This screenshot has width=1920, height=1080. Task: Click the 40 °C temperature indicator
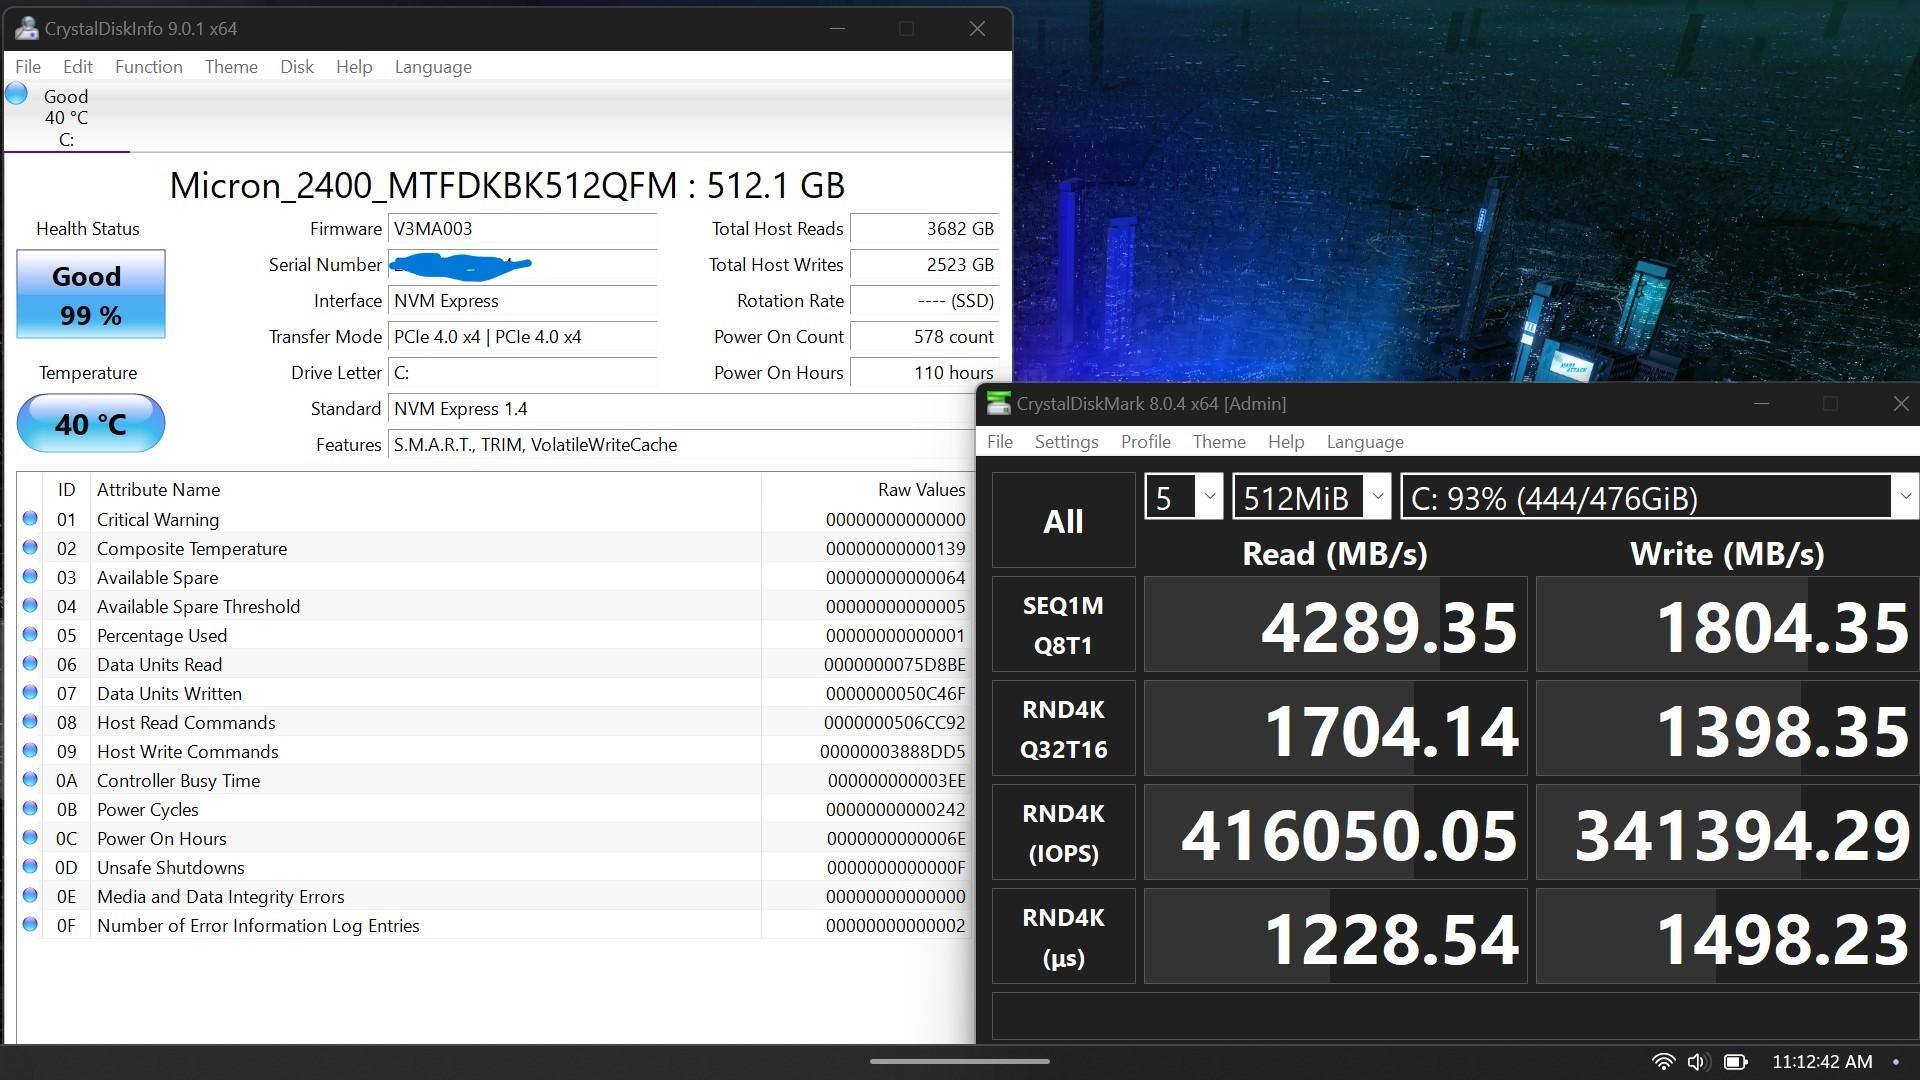tap(90, 423)
